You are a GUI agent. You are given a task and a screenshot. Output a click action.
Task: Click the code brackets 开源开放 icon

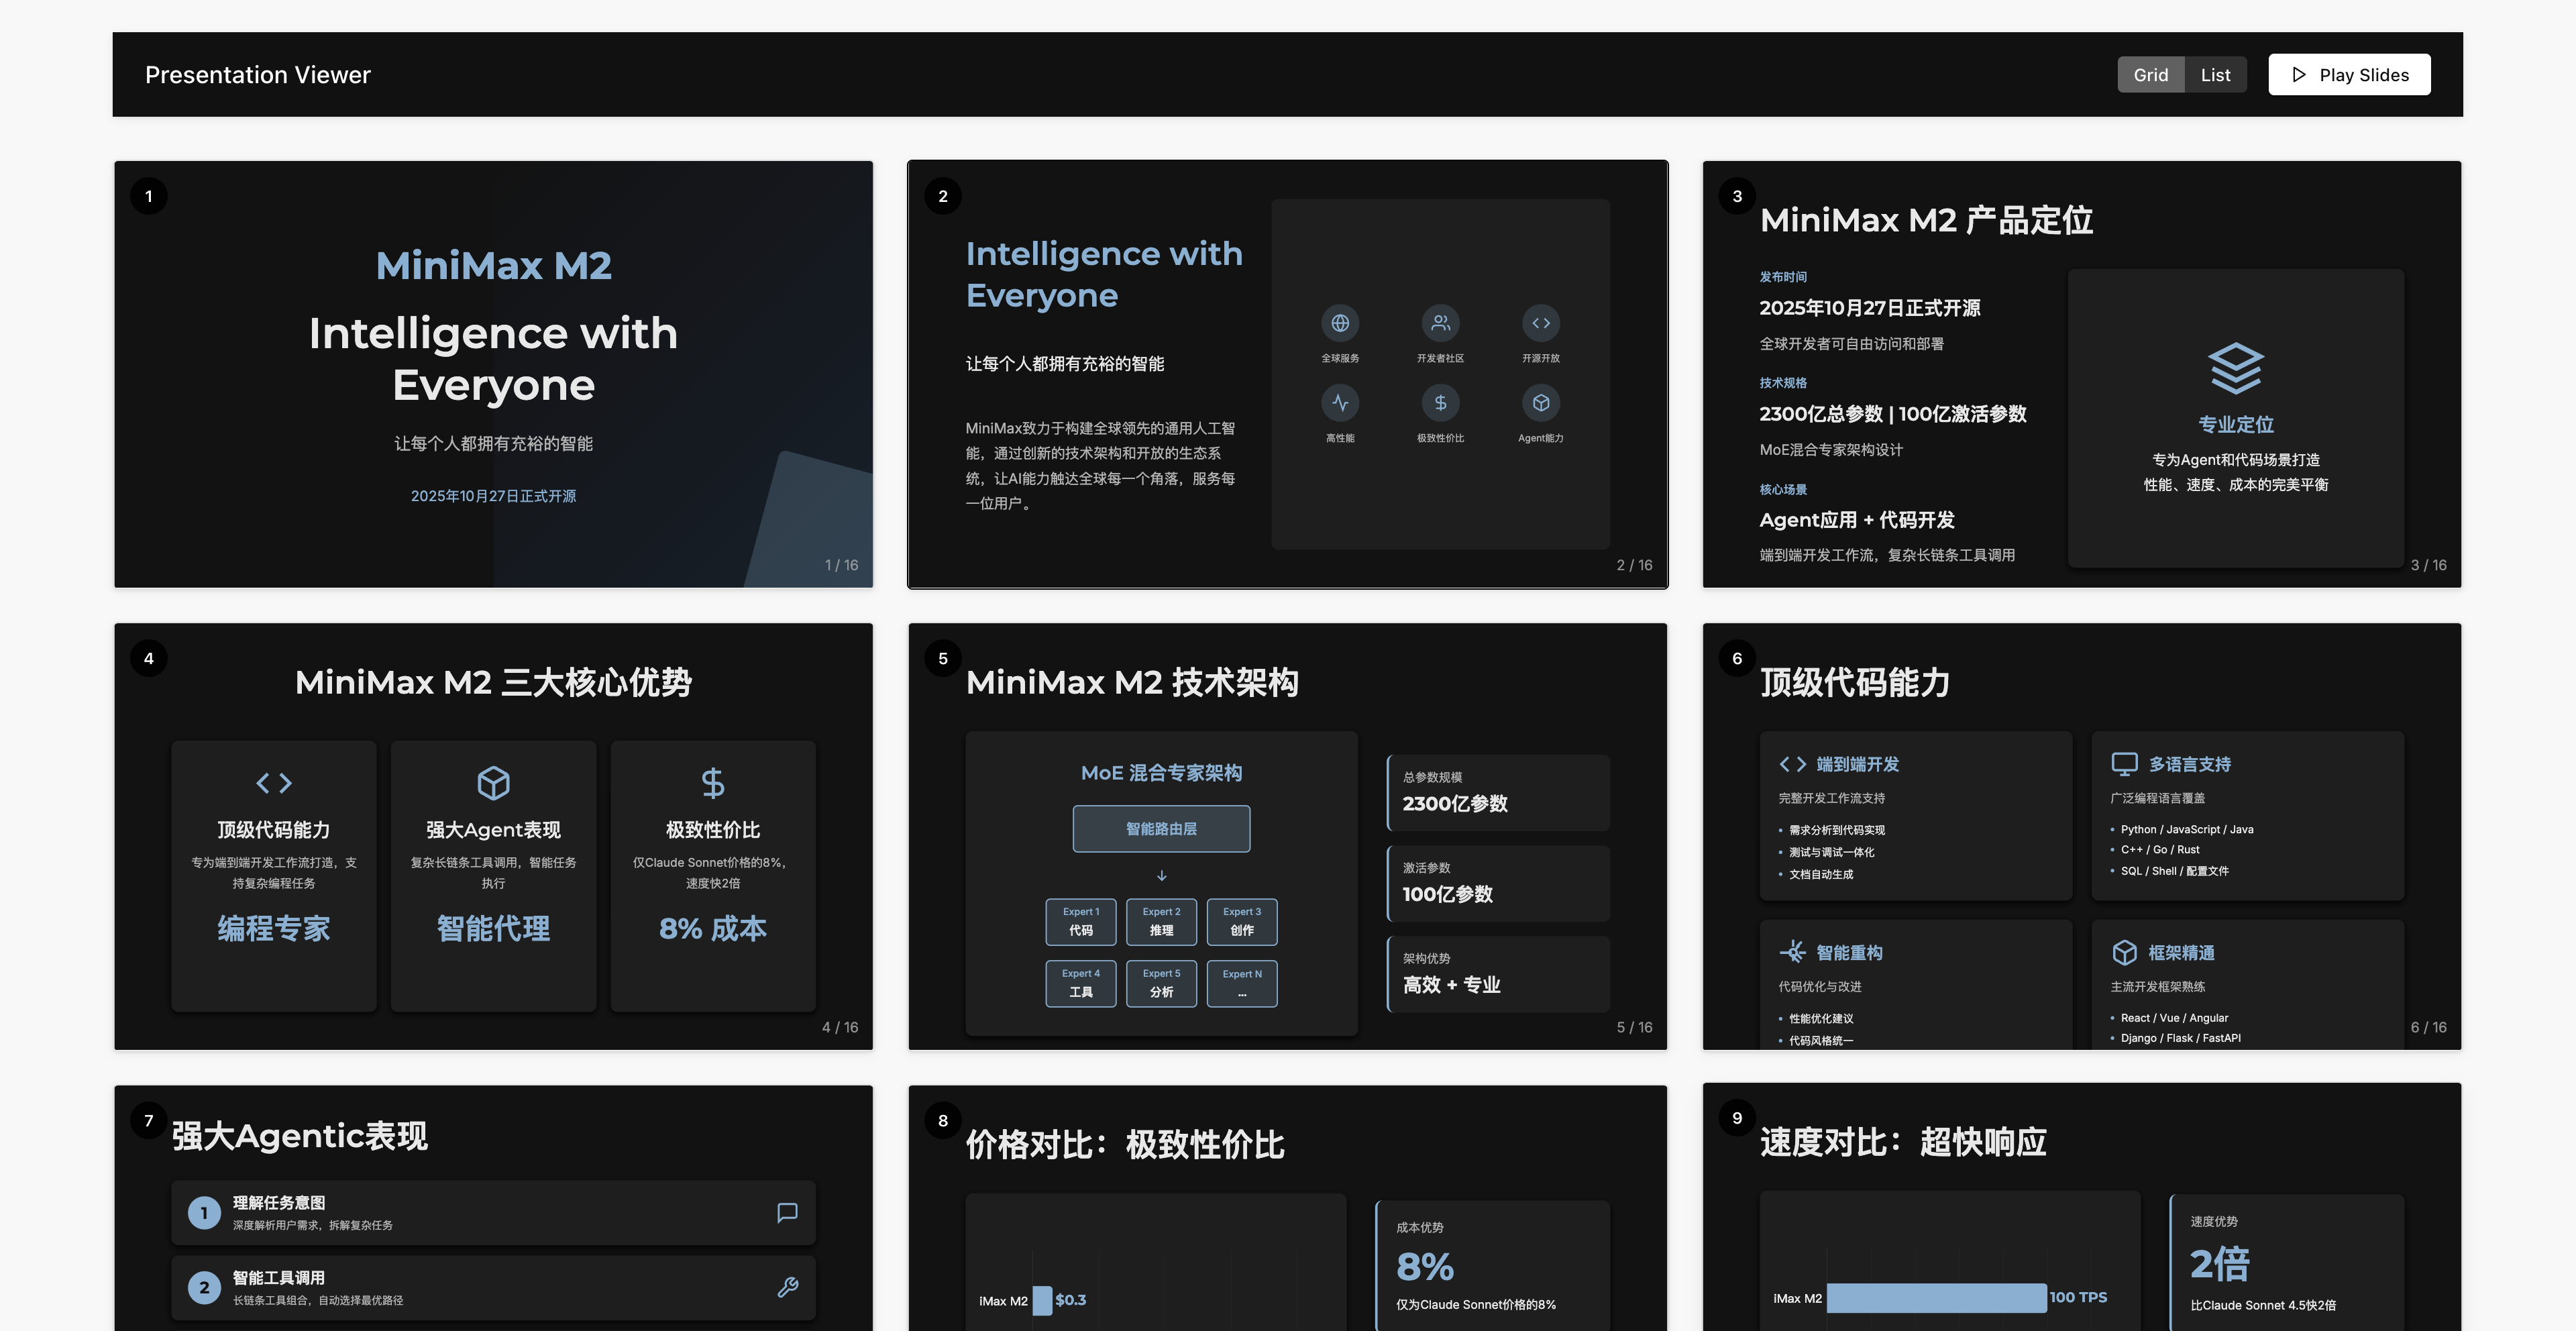pyautogui.click(x=1540, y=323)
